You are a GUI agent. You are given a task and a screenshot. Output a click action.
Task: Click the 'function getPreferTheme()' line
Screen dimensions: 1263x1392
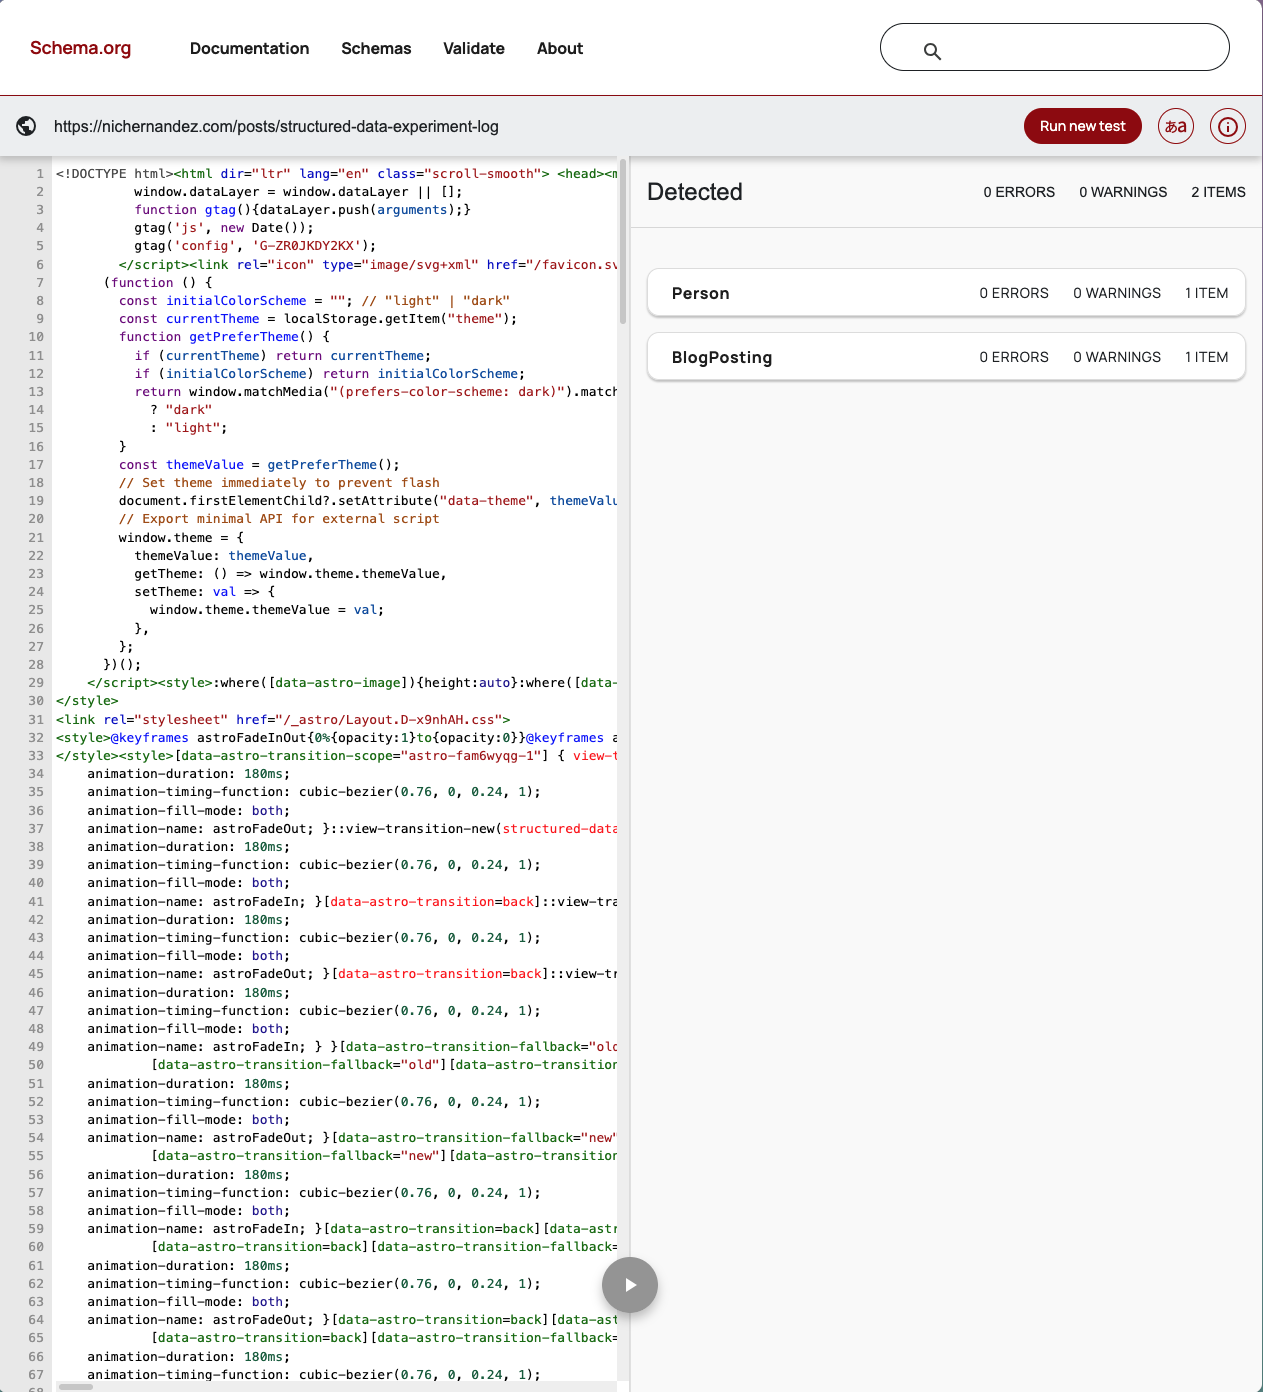click(x=224, y=337)
